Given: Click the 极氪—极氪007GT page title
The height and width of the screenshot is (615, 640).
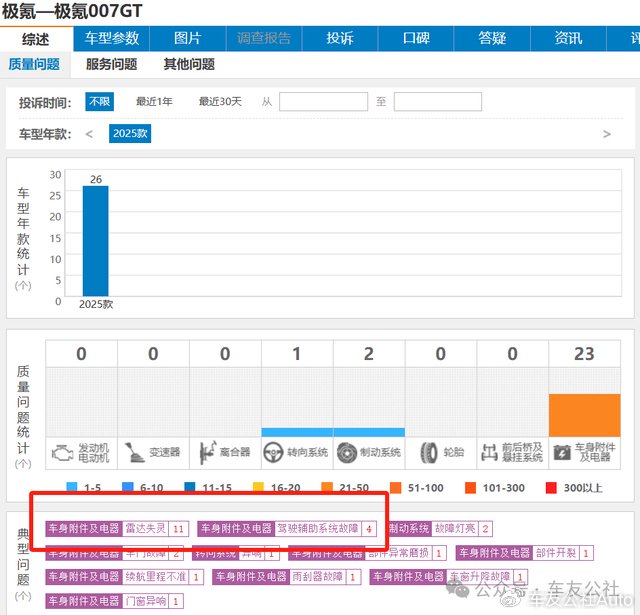Looking at the screenshot, I should [72, 11].
